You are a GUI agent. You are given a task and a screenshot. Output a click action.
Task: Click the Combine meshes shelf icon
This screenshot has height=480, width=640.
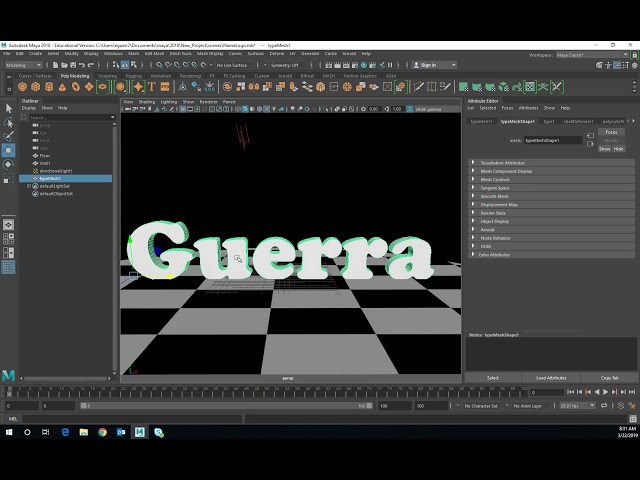pos(227,87)
